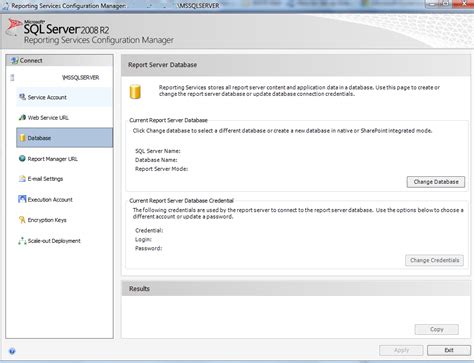The height and width of the screenshot is (363, 474).
Task: Open the Encryption Keys page
Action: click(64, 220)
